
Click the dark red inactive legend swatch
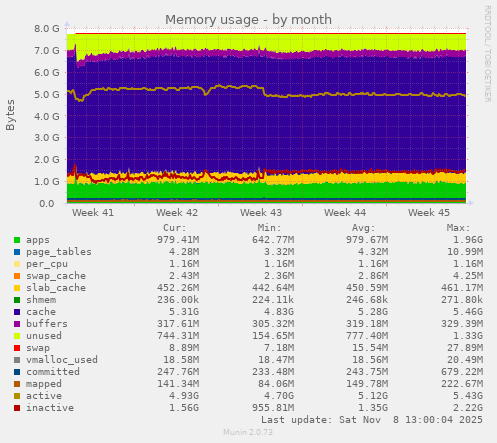[17, 408]
